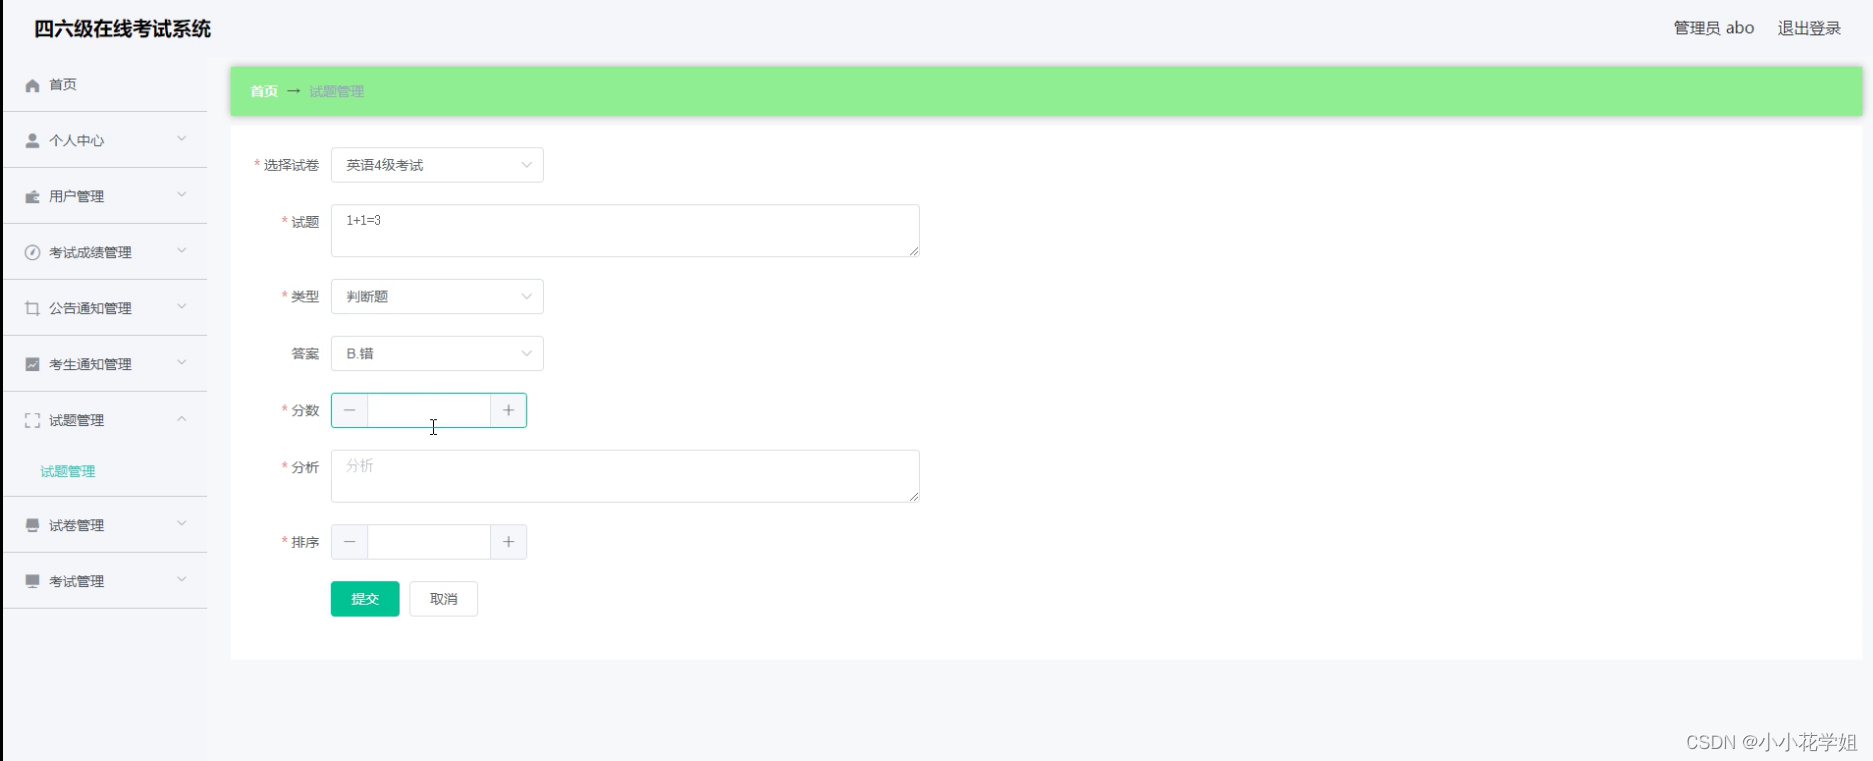The image size is (1873, 761).
Task: Click the 考试管理 display icon
Action: (x=31, y=580)
